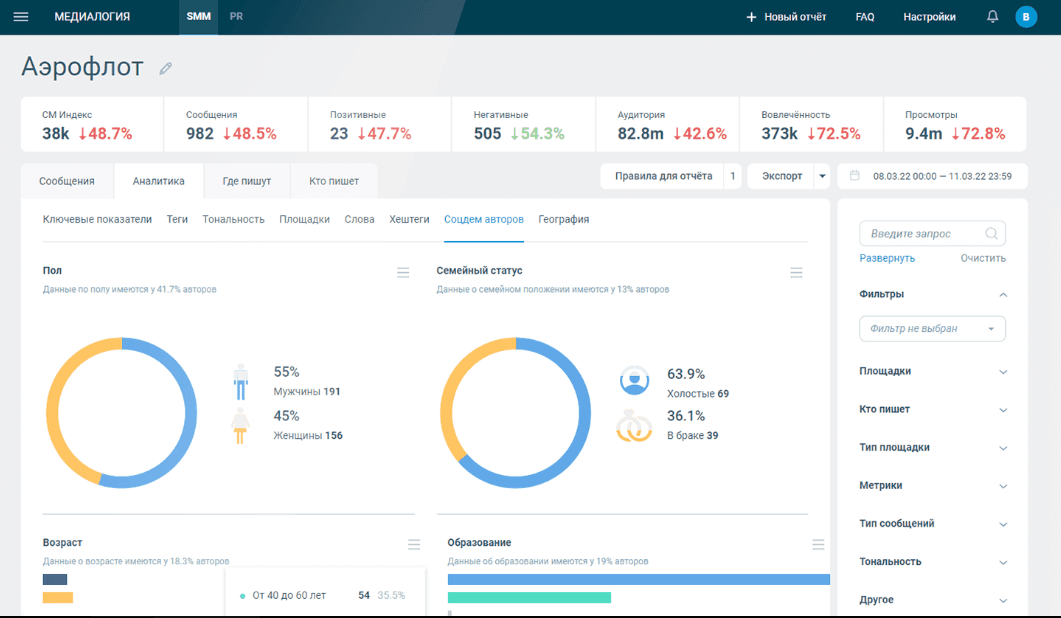Screen dimensions: 1061x618
Task: Click the plus icon for Новый отчёт
Action: pos(751,17)
